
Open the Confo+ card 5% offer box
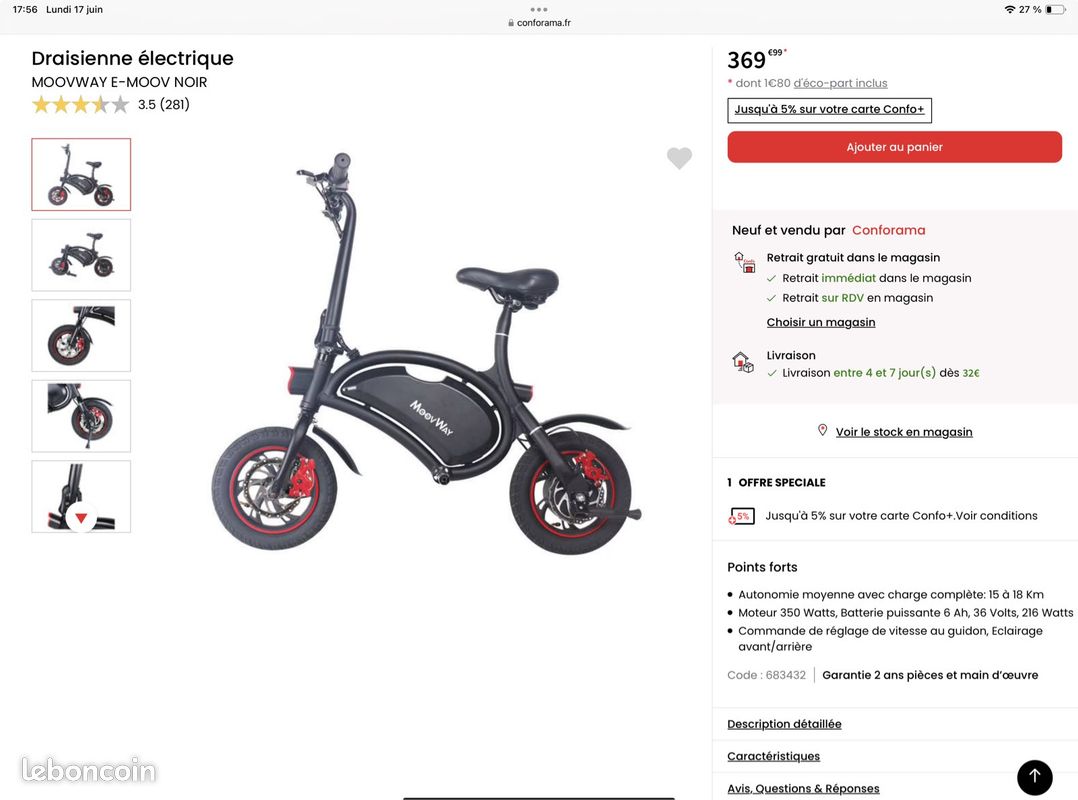pos(829,110)
